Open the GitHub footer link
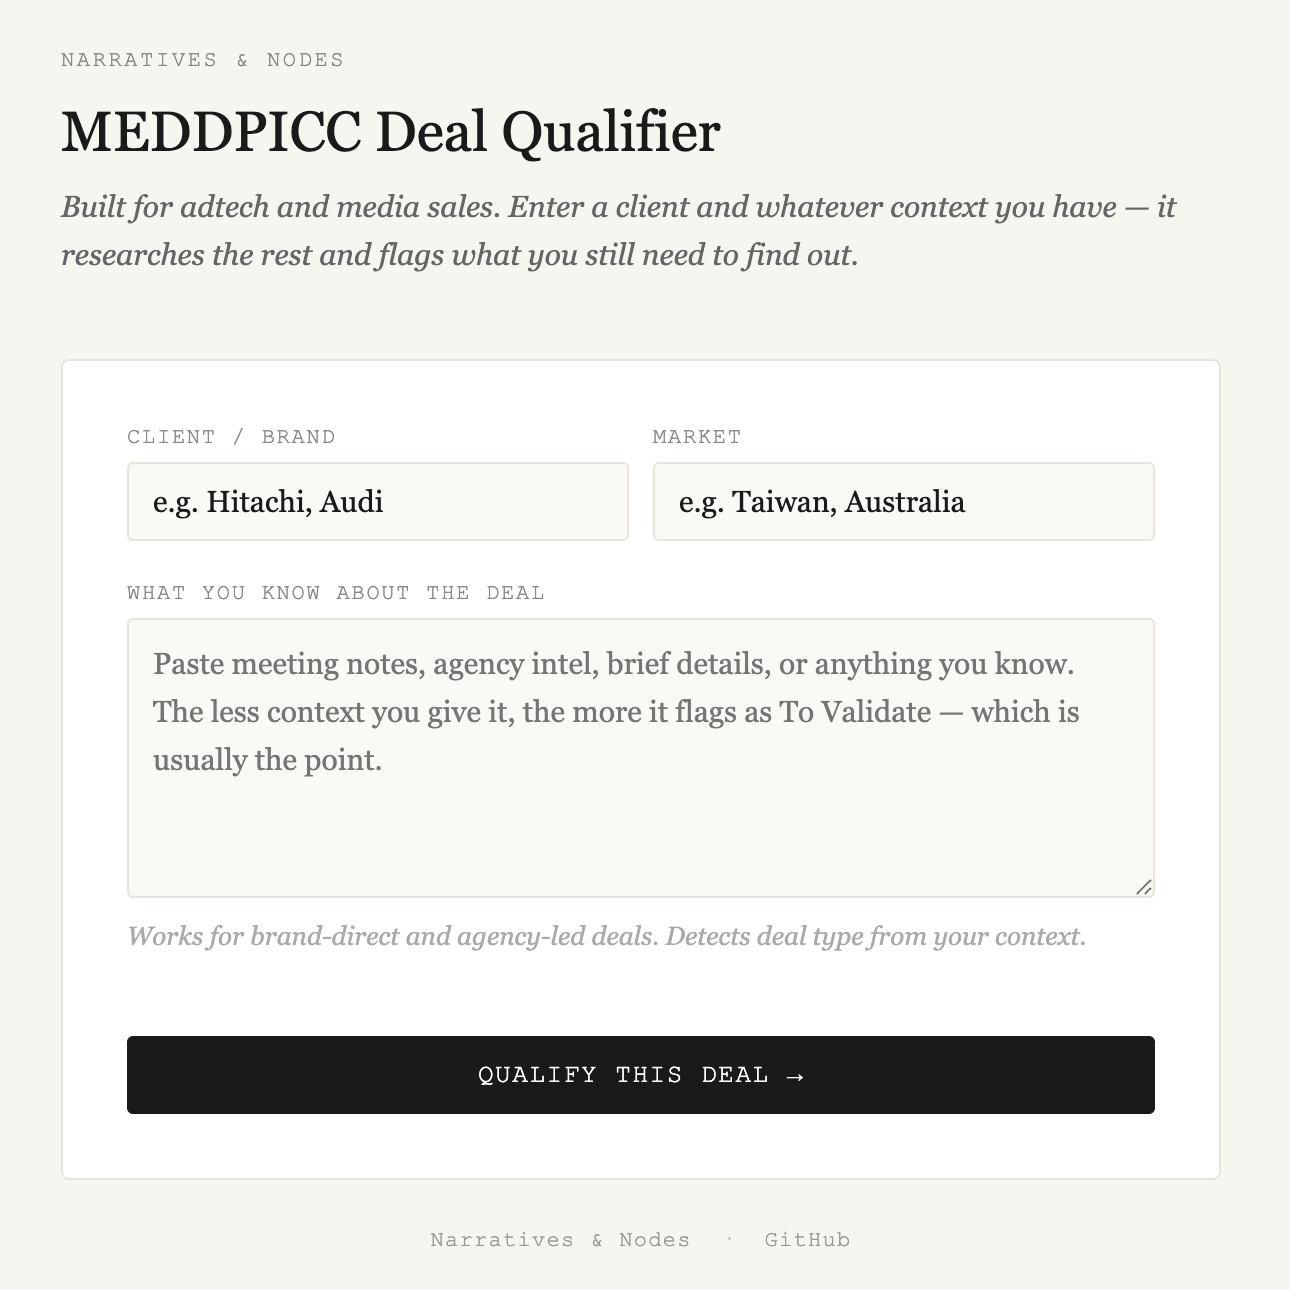This screenshot has width=1290, height=1290. (807, 1240)
